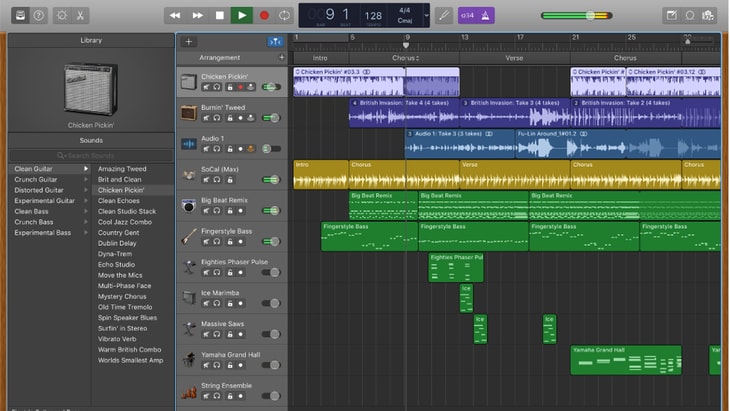Screen dimensions: 730x411
Task: Choose the Surfin' in Stereo sound
Action: (x=122, y=329)
